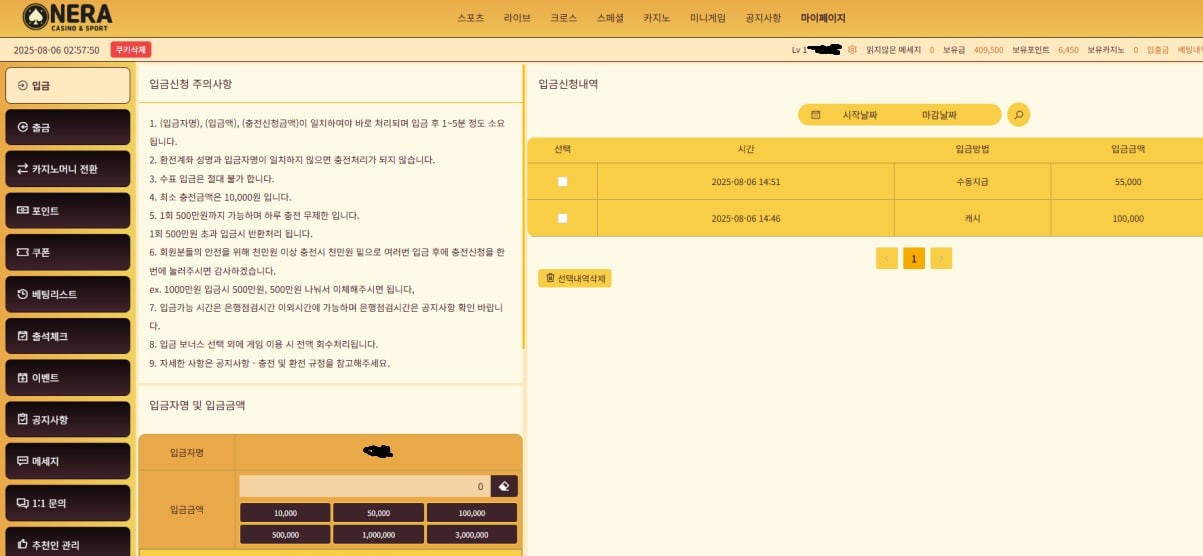
Task: Open the 출금 withdrawal sidebar item
Action: (x=68, y=127)
